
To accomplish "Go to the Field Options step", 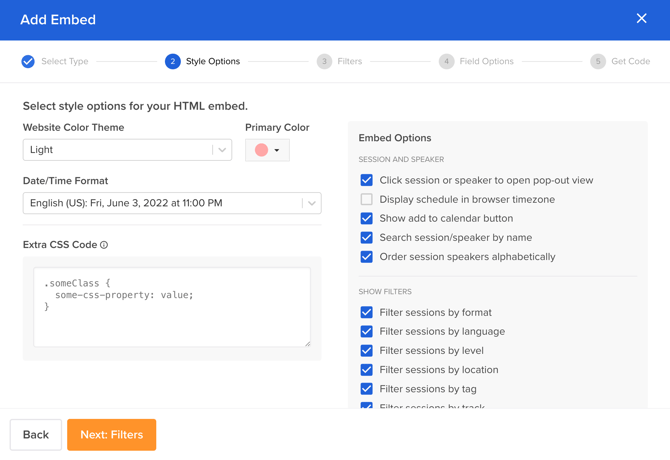I will tap(486, 62).
